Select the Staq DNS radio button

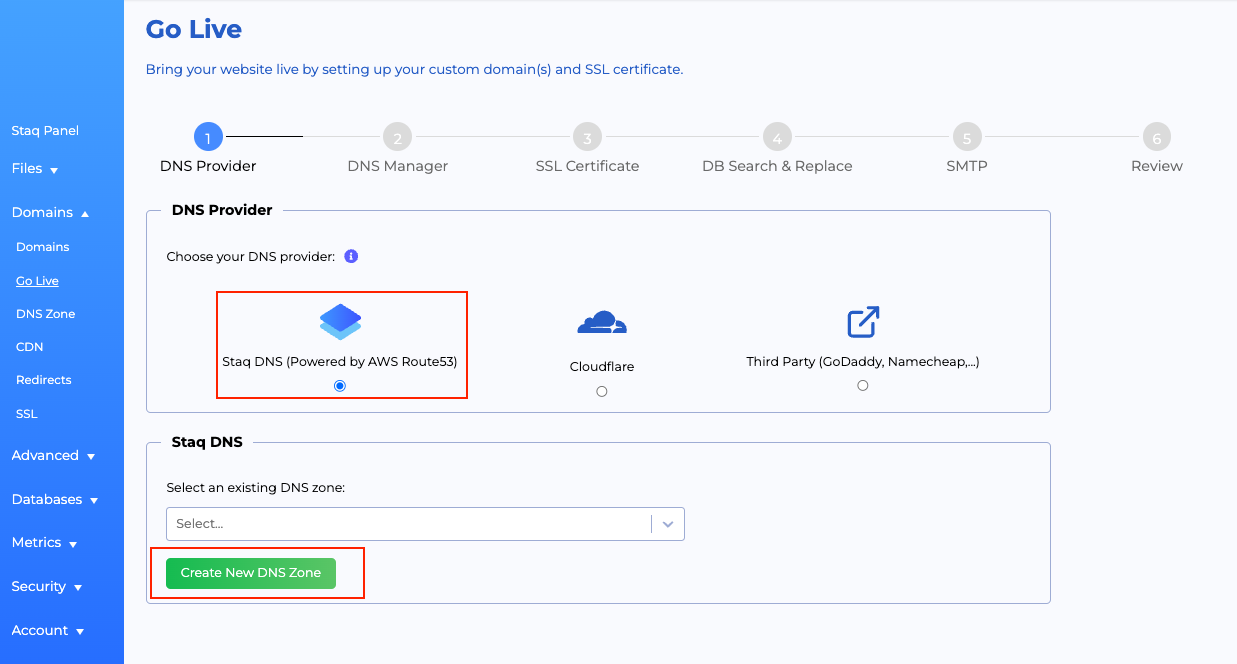tap(340, 386)
